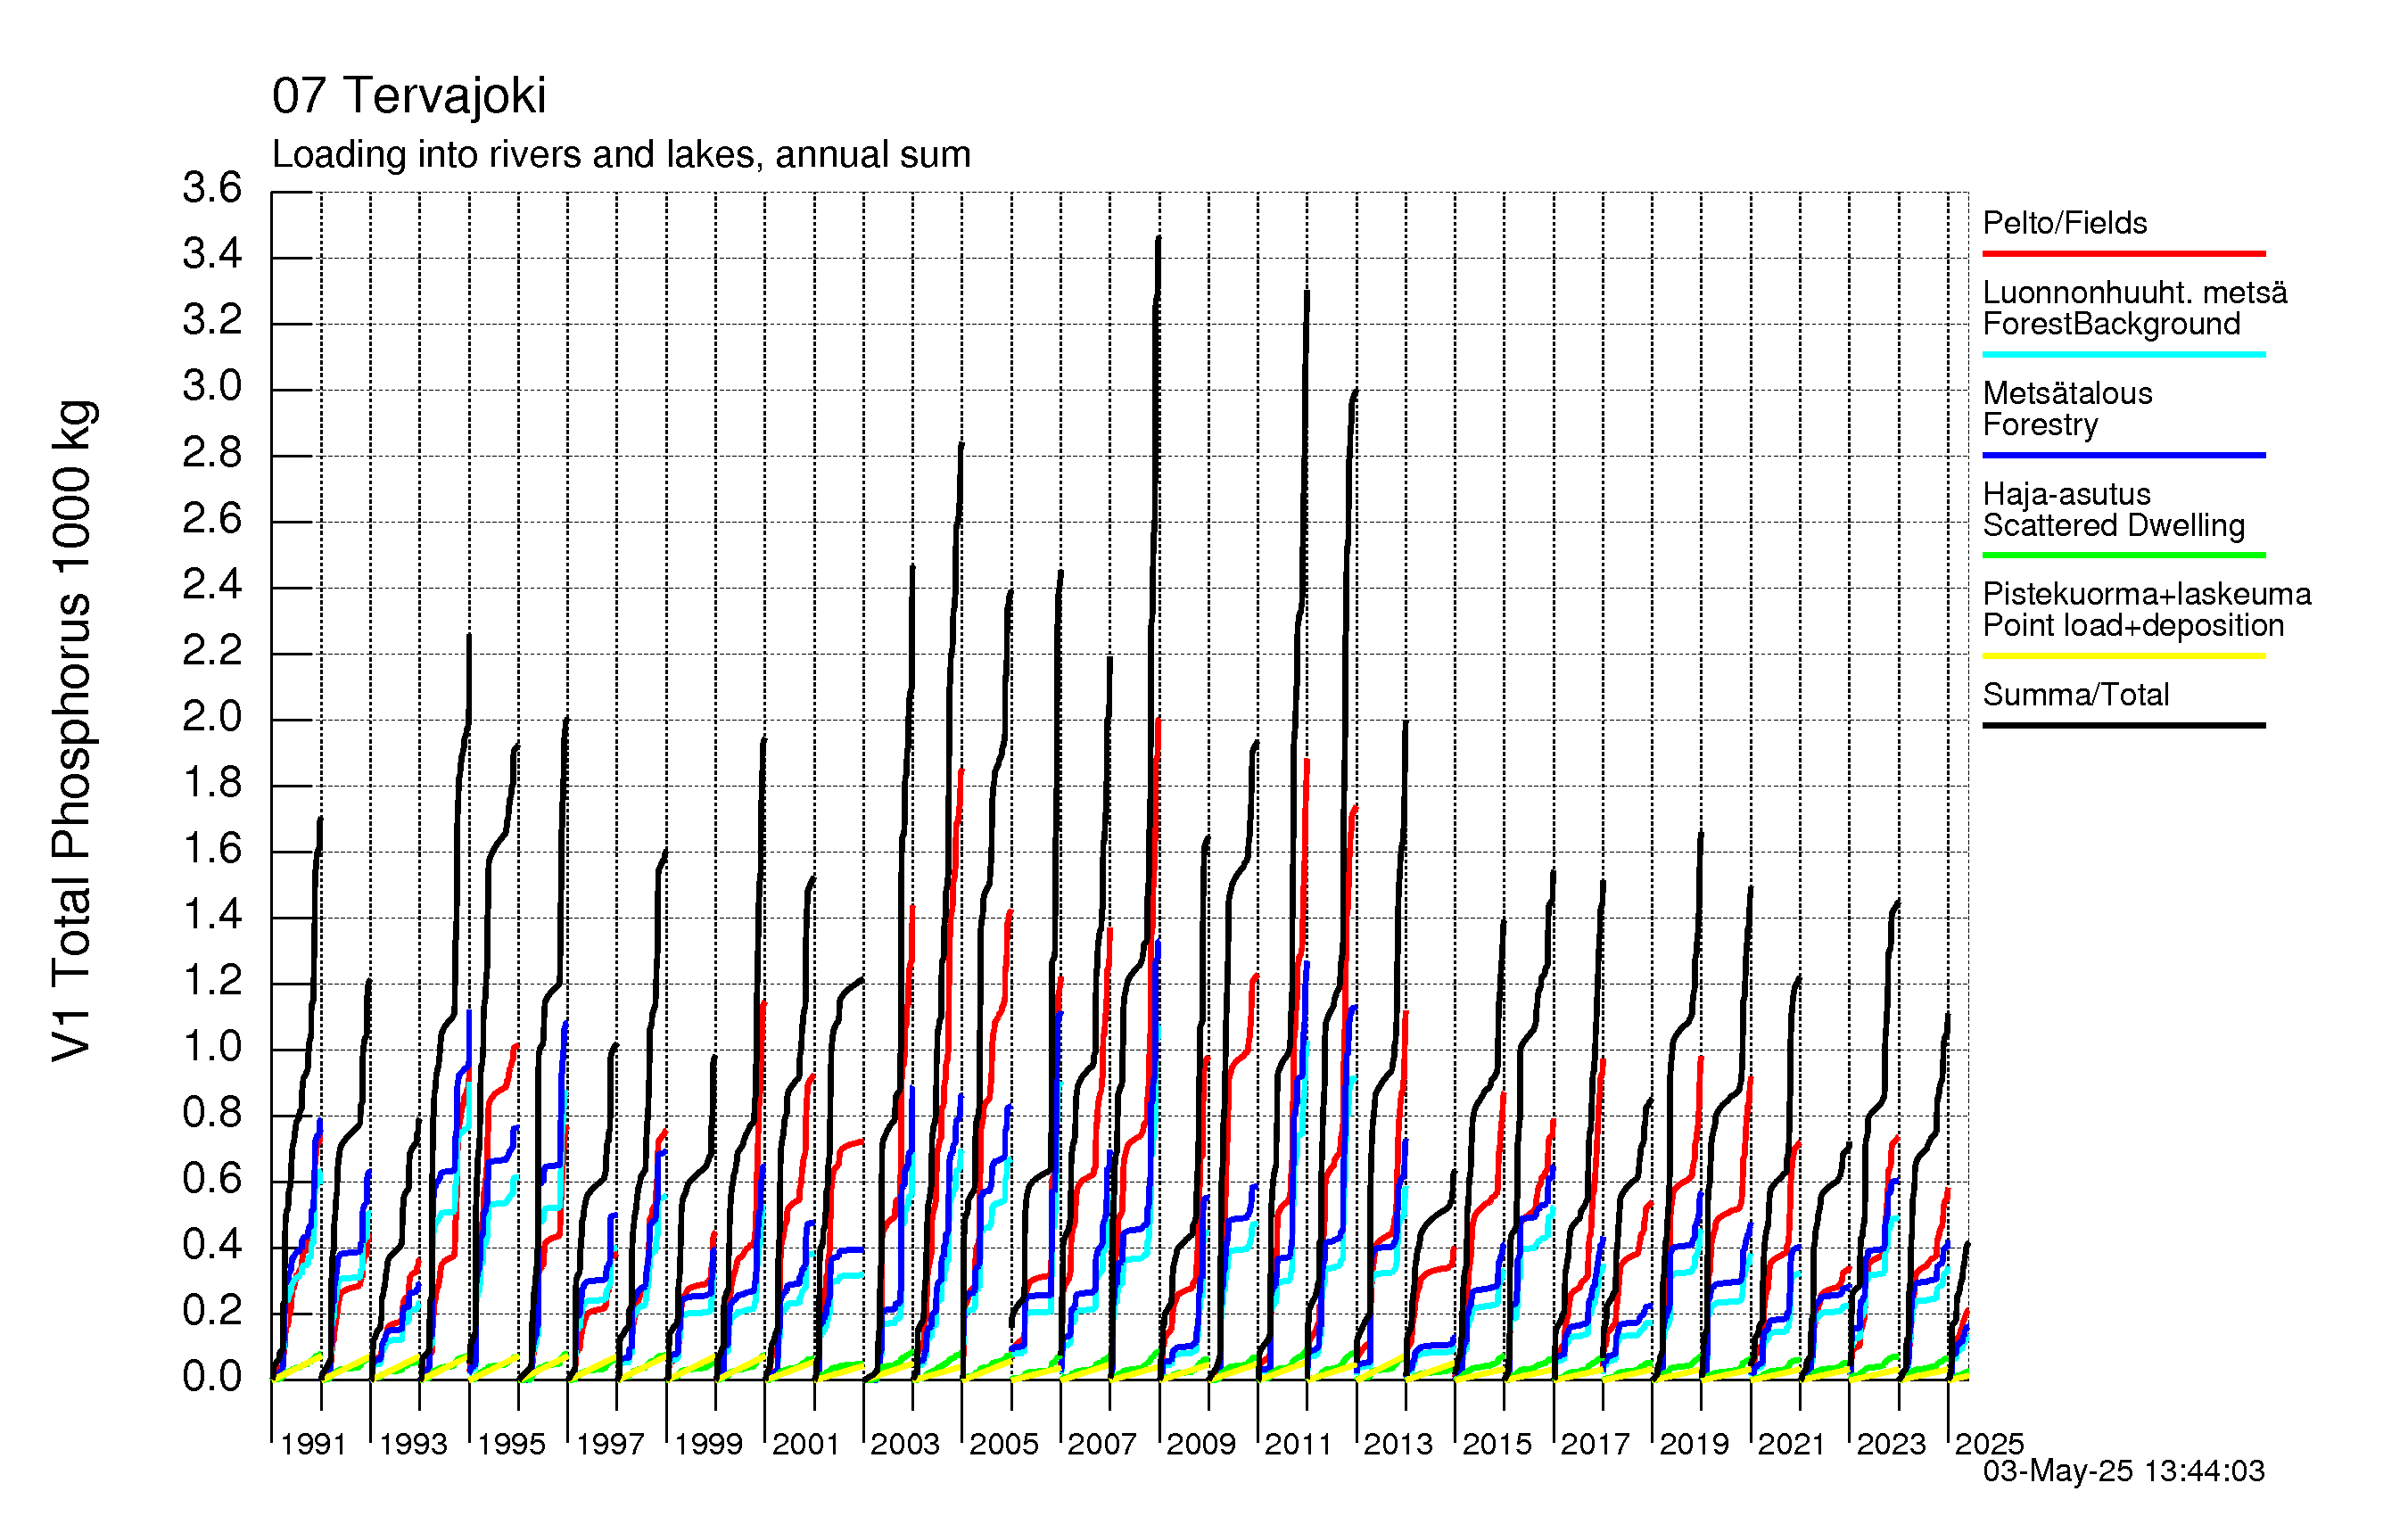Click the red Pelto/Fields legend line

pyautogui.click(x=2124, y=254)
